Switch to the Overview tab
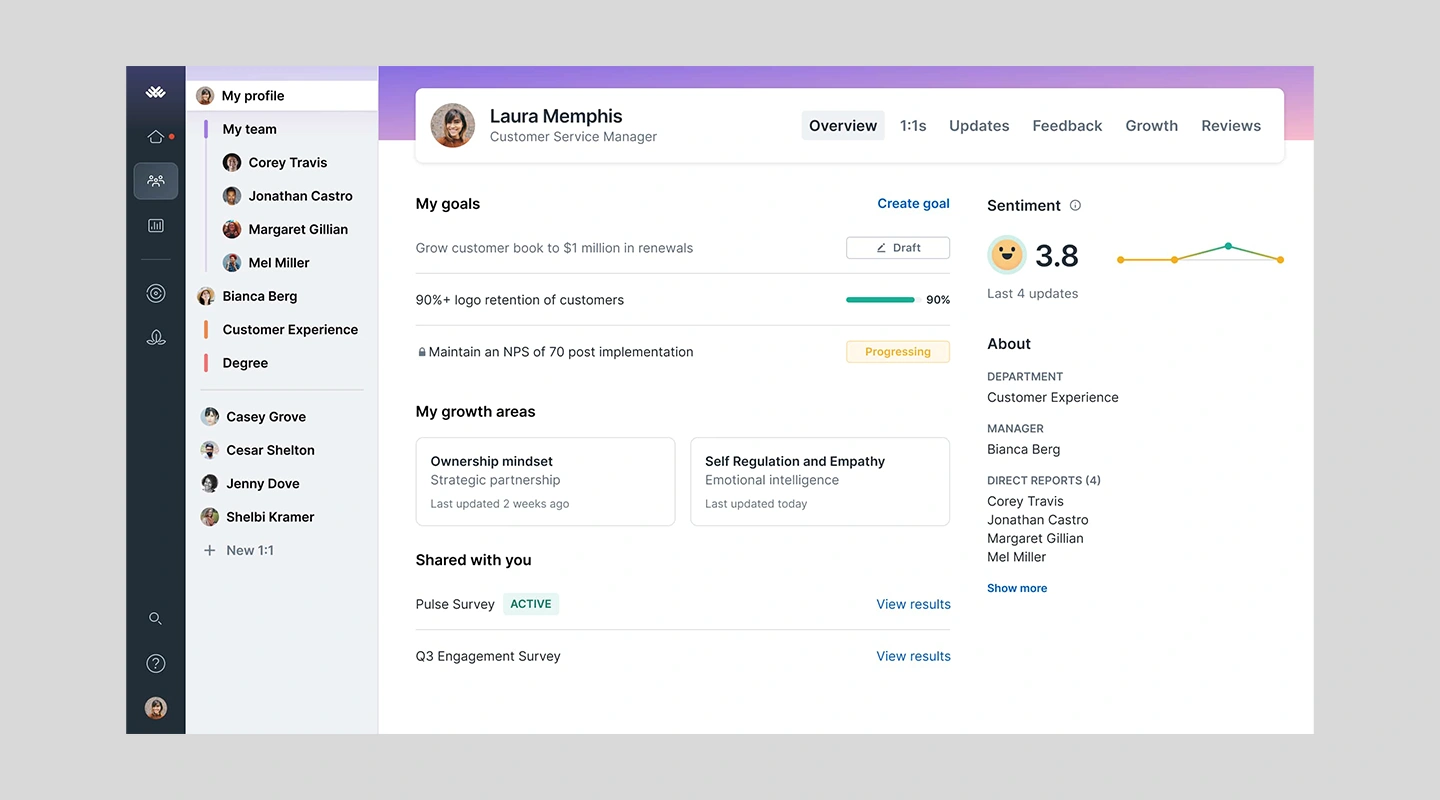This screenshot has height=800, width=1440. point(843,125)
